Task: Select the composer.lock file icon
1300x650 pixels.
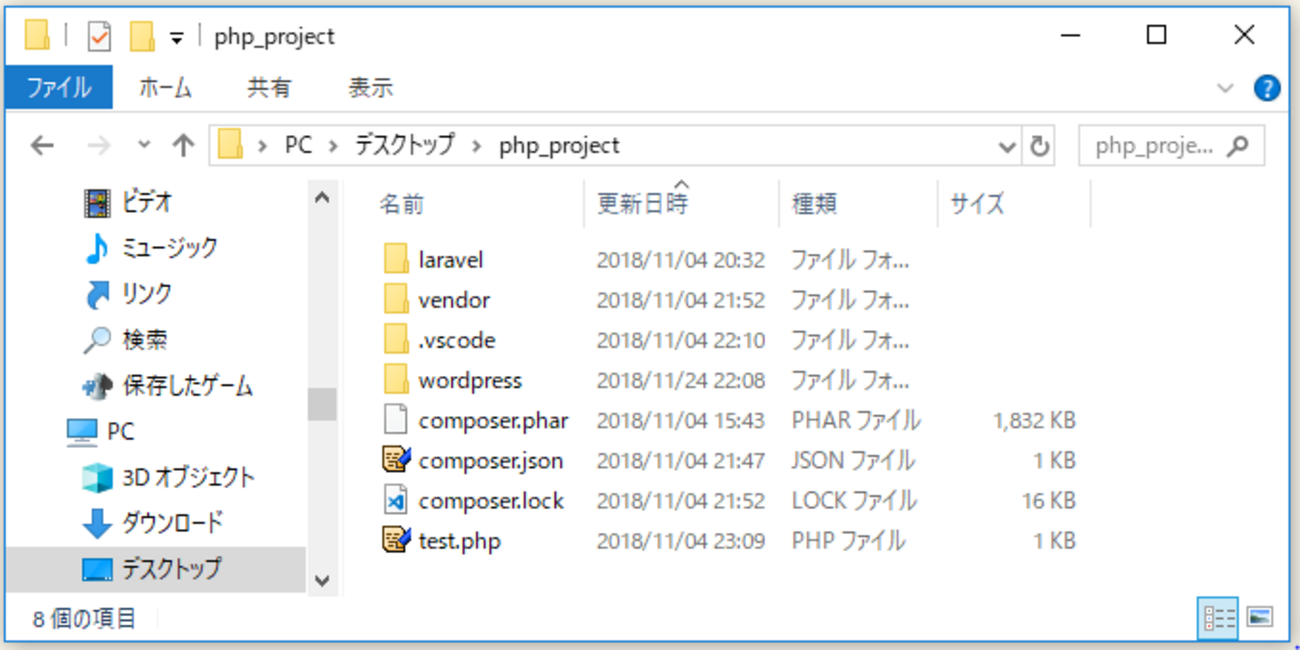Action: click(x=396, y=500)
